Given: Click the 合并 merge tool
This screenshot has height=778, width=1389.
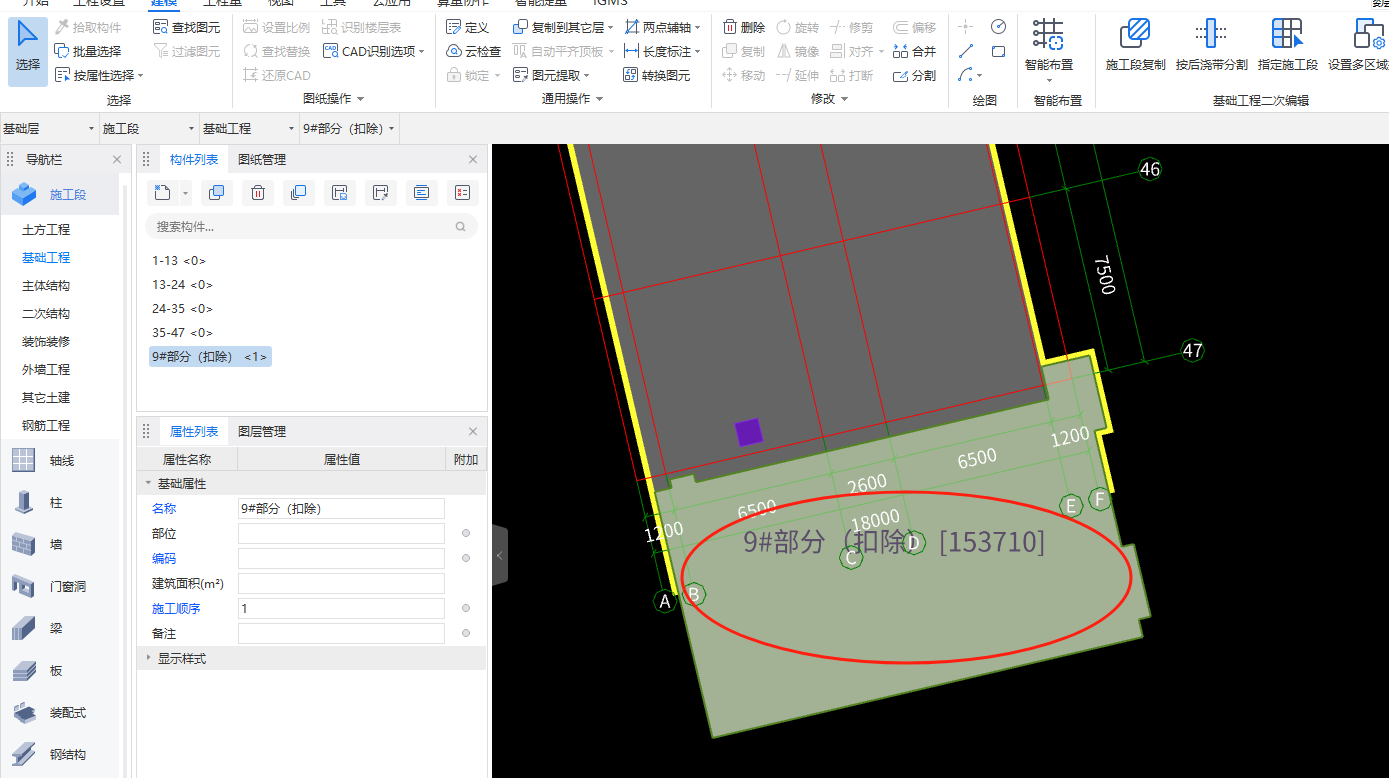Looking at the screenshot, I should 914,51.
